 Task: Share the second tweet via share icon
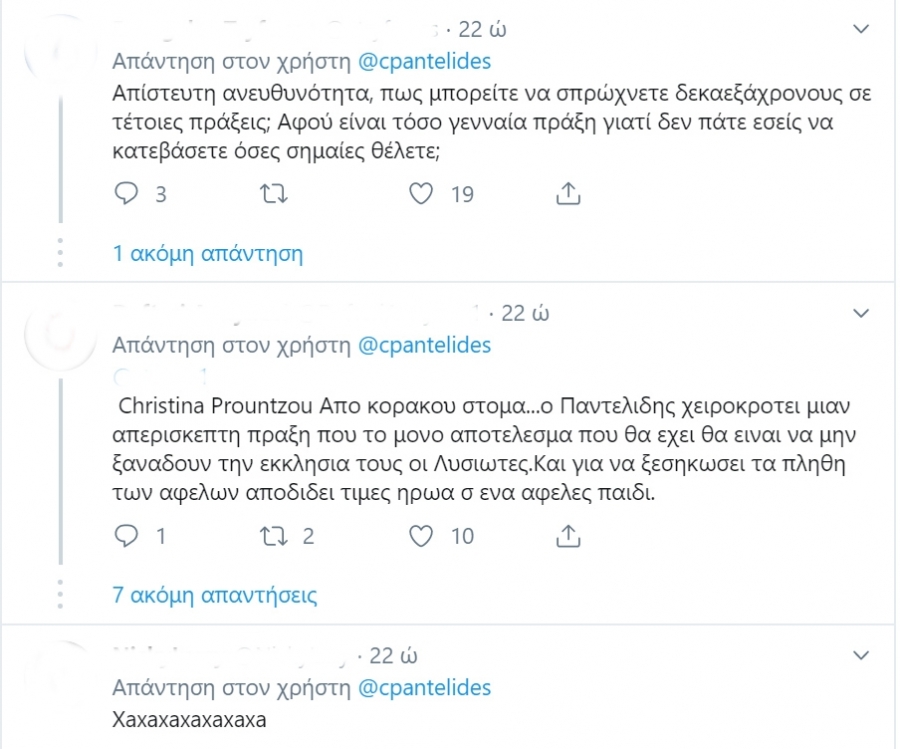(x=568, y=535)
